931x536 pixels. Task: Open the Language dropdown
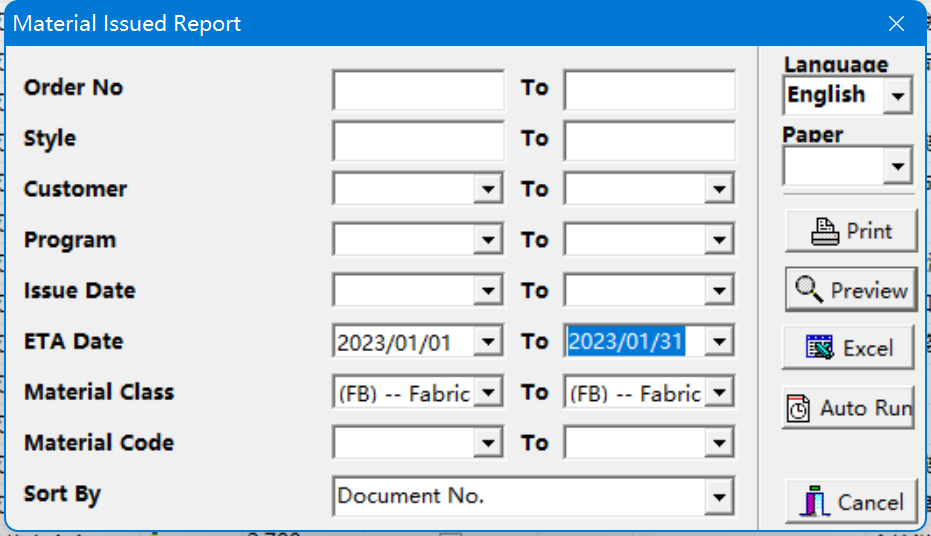point(898,97)
